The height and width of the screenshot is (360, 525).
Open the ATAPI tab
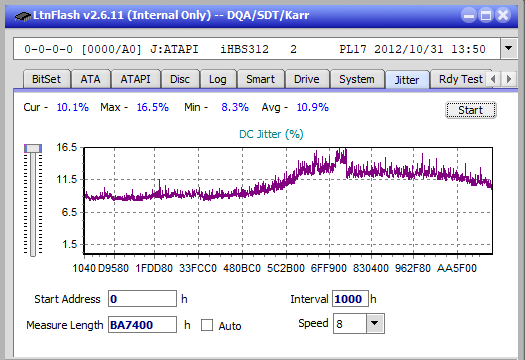pos(136,79)
